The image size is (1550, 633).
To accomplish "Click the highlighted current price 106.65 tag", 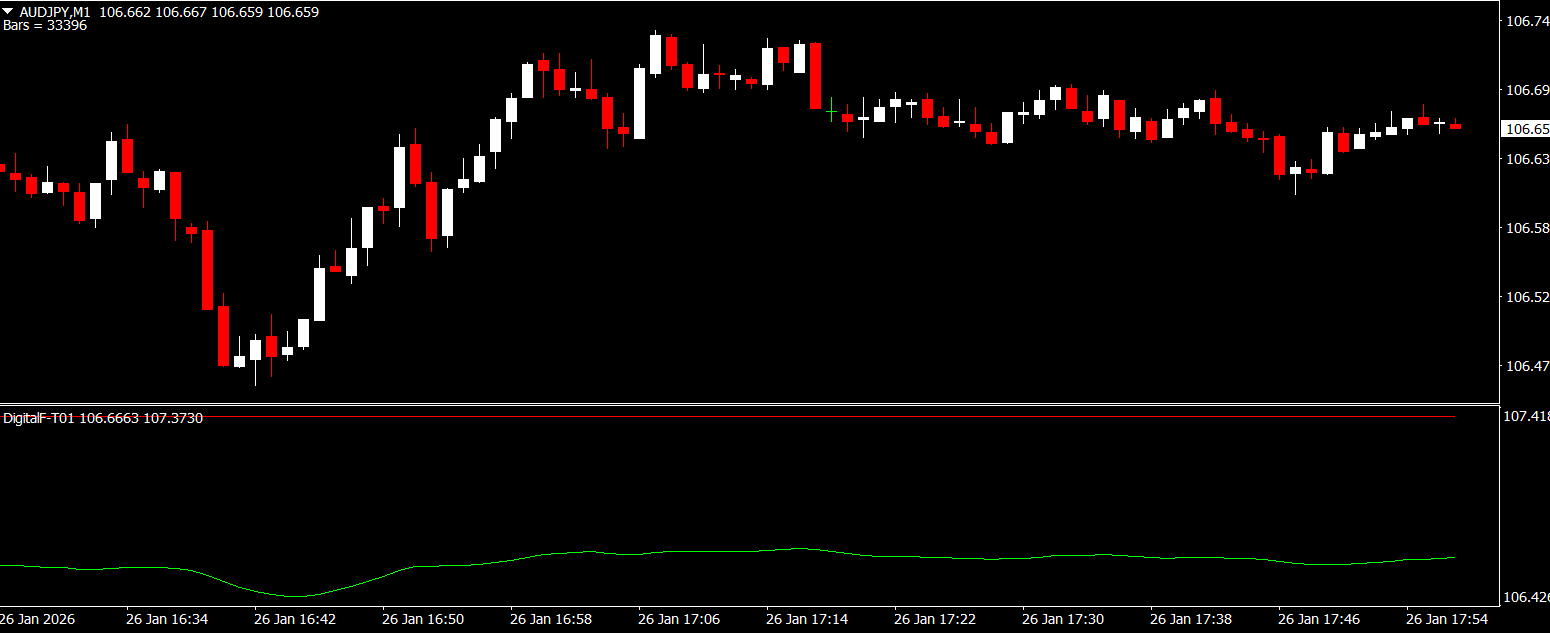I will point(1525,129).
